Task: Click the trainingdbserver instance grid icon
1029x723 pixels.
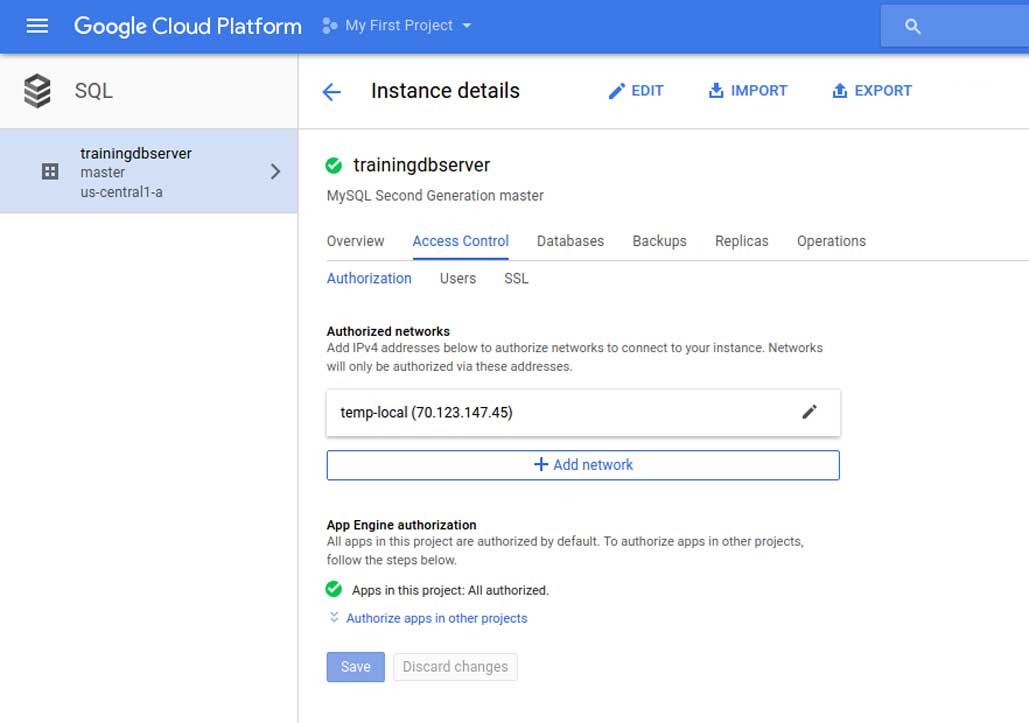Action: click(50, 172)
